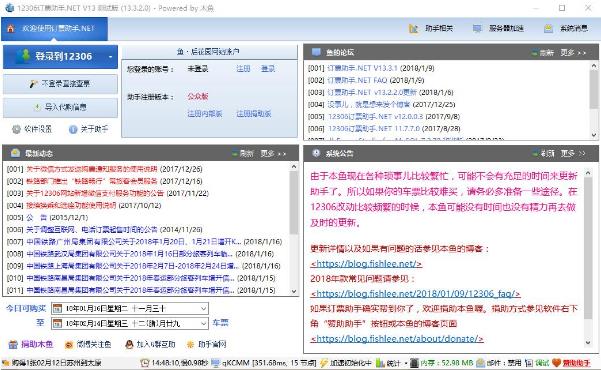Click the 注册 account link

pos(243,69)
